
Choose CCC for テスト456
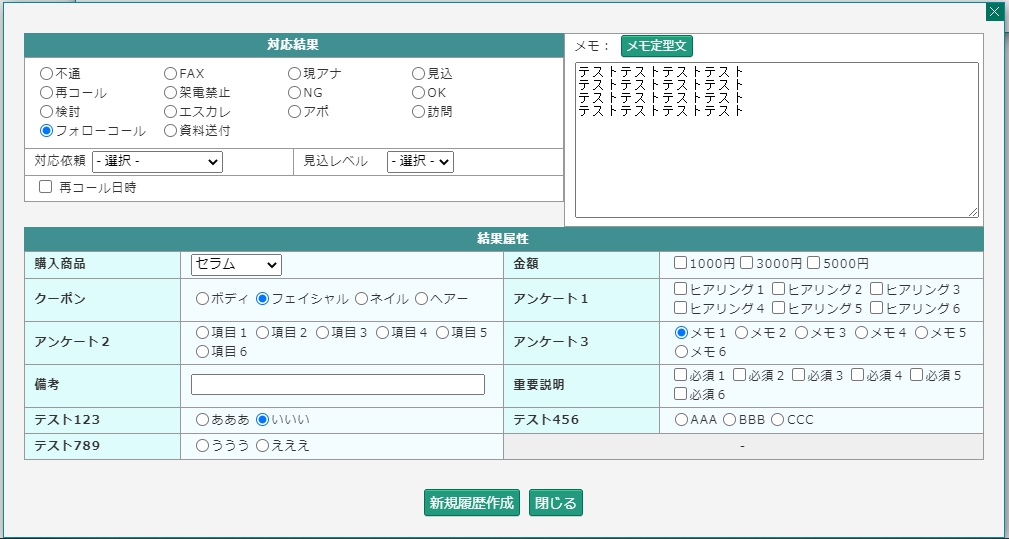pos(778,419)
